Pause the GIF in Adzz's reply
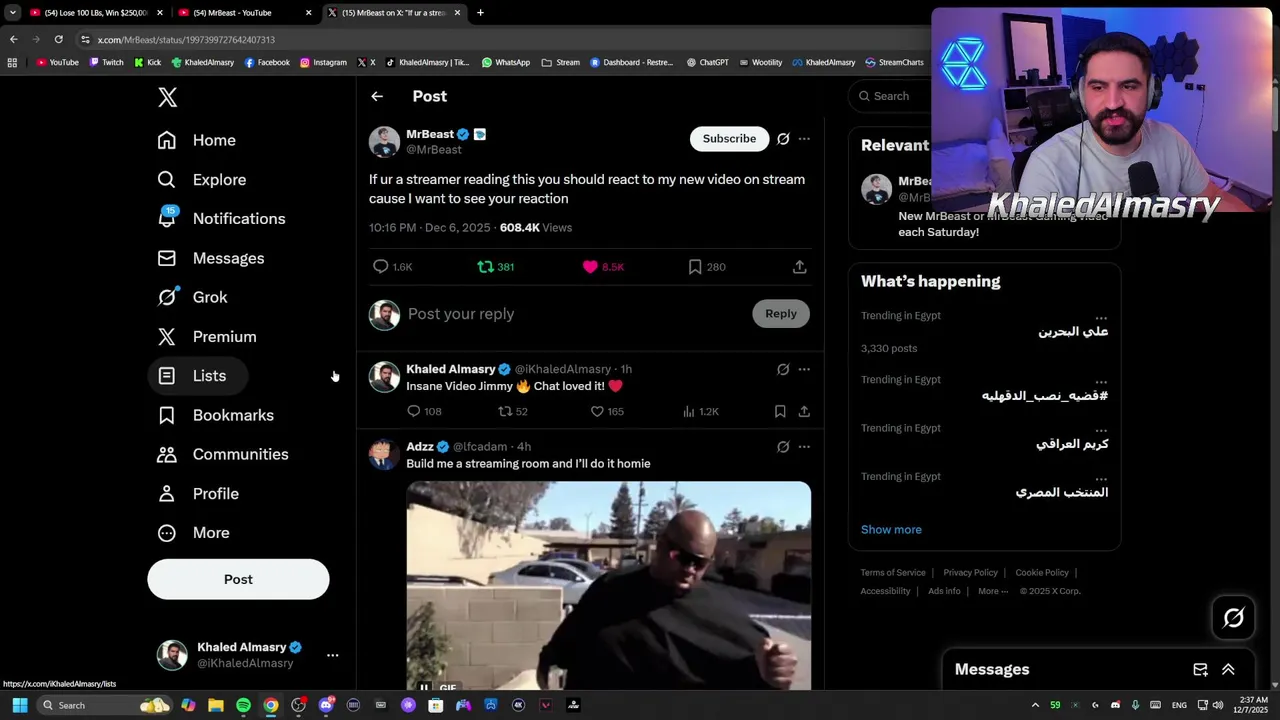 [x=424, y=687]
